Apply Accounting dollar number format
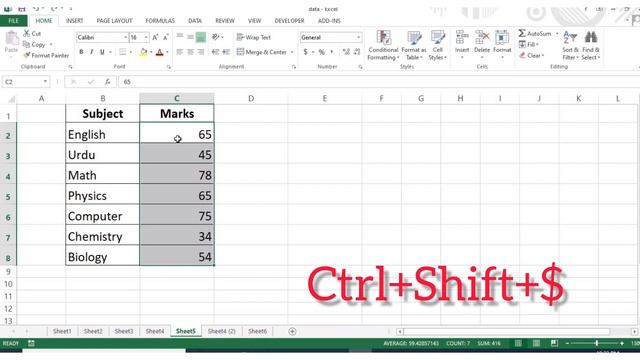The image size is (640, 360). tap(305, 52)
